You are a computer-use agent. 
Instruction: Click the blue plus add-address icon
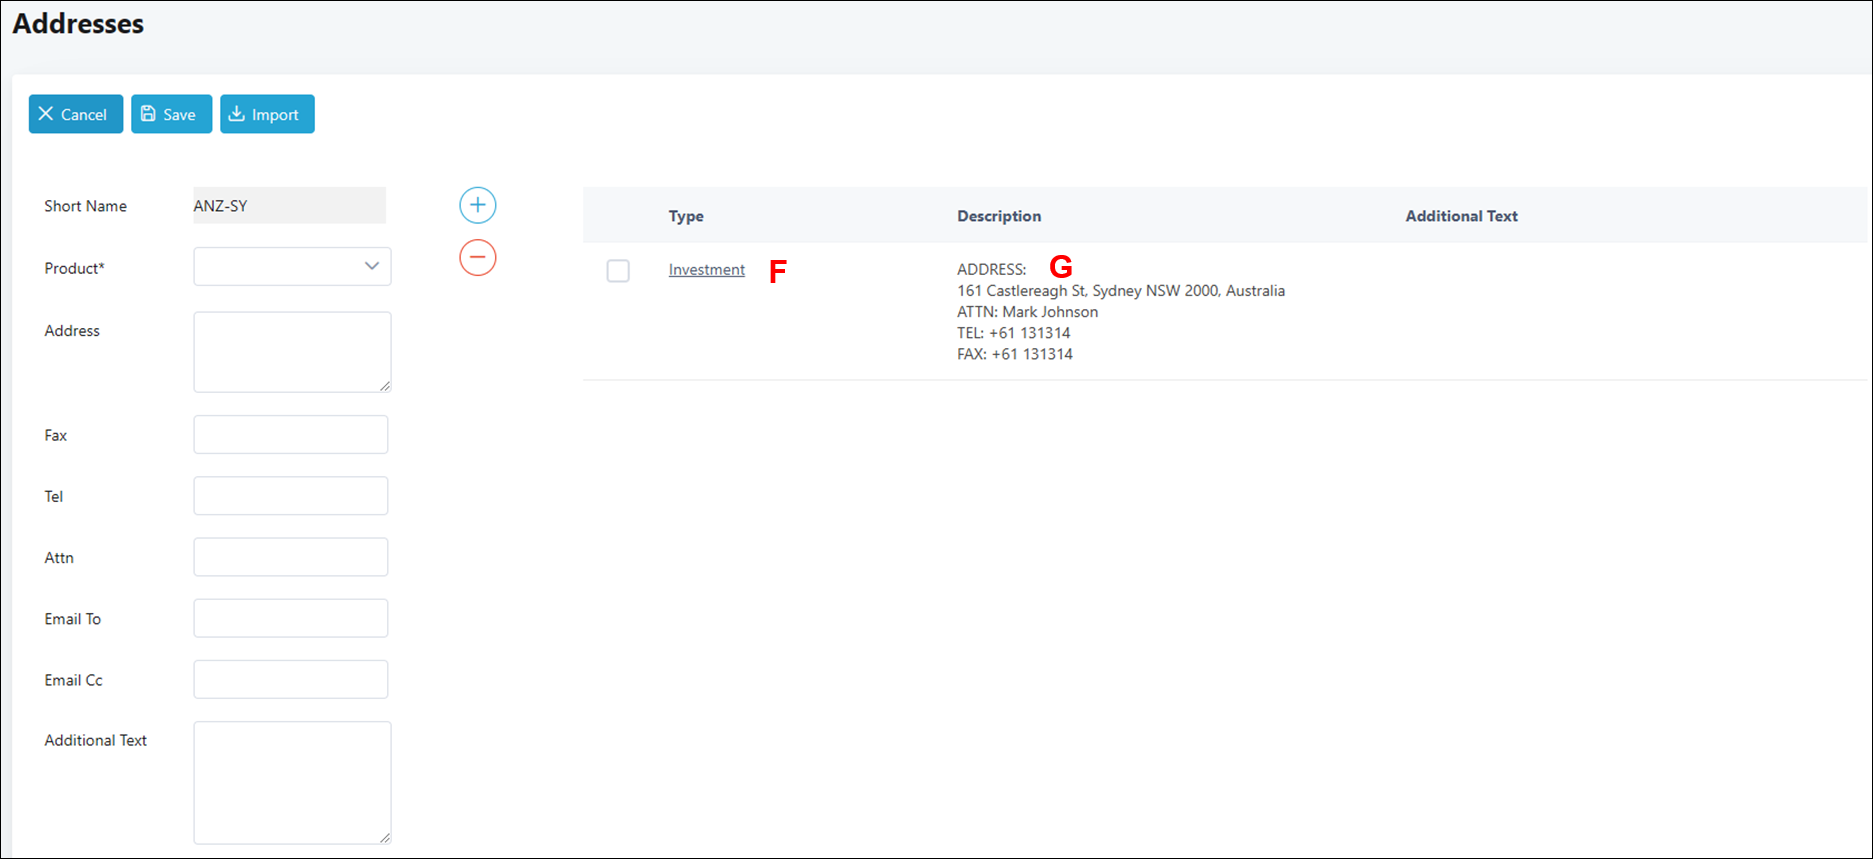point(477,205)
